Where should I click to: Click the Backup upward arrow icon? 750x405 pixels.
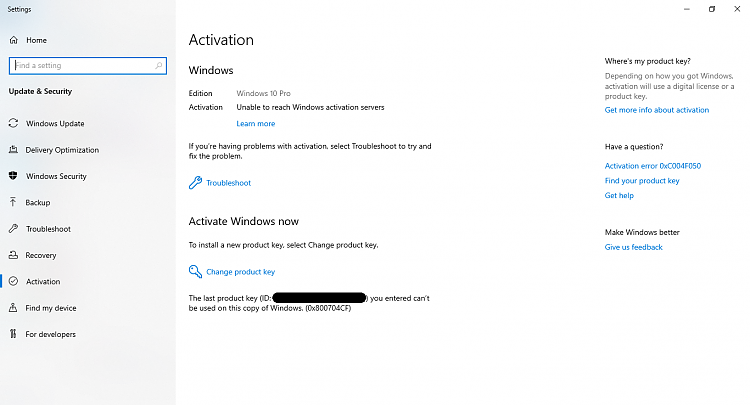click(x=13, y=202)
